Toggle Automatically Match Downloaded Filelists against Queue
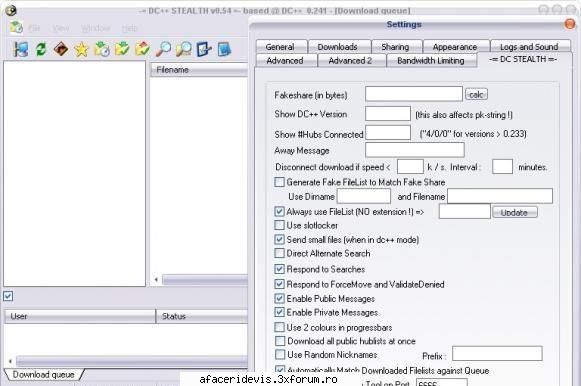 280,370
